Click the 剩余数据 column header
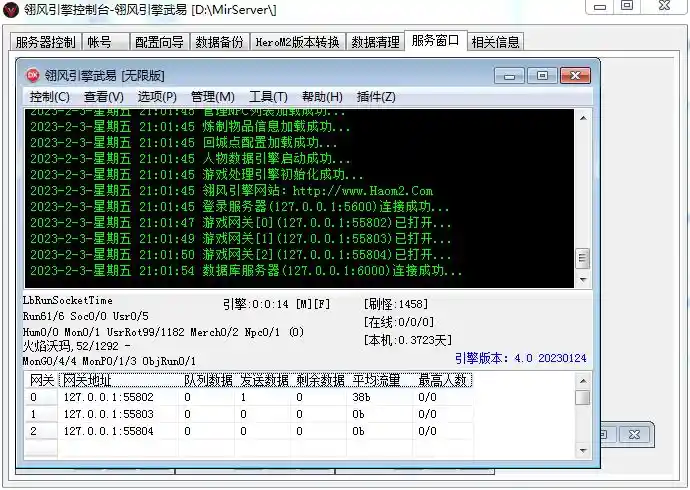The image size is (690, 490). point(319,380)
